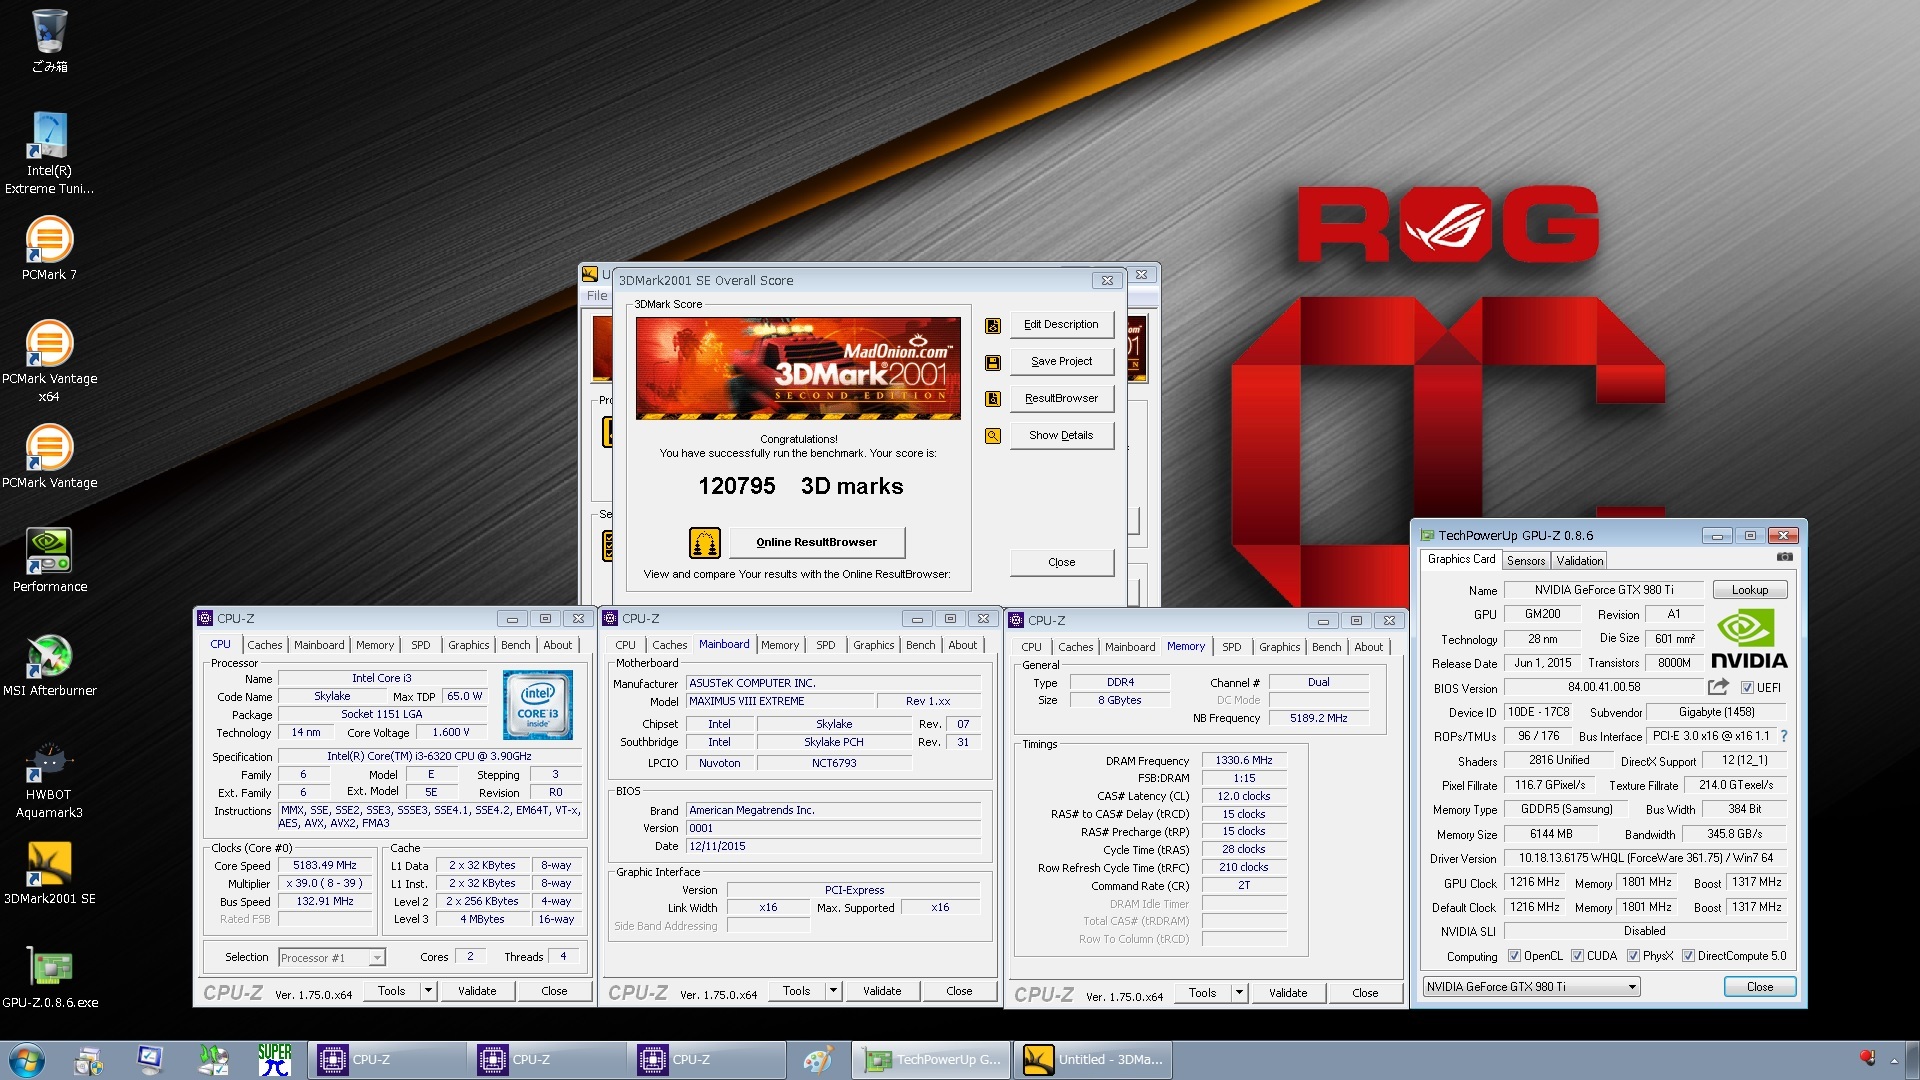
Task: Click the DRAM Frequency 1330.6 MHz value
Action: (x=1243, y=761)
